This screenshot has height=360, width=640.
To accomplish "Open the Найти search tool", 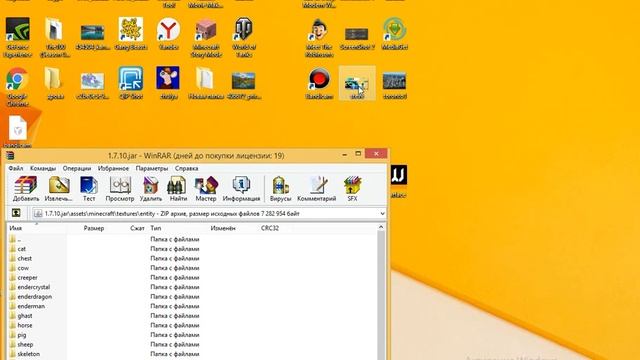I will (x=178, y=189).
